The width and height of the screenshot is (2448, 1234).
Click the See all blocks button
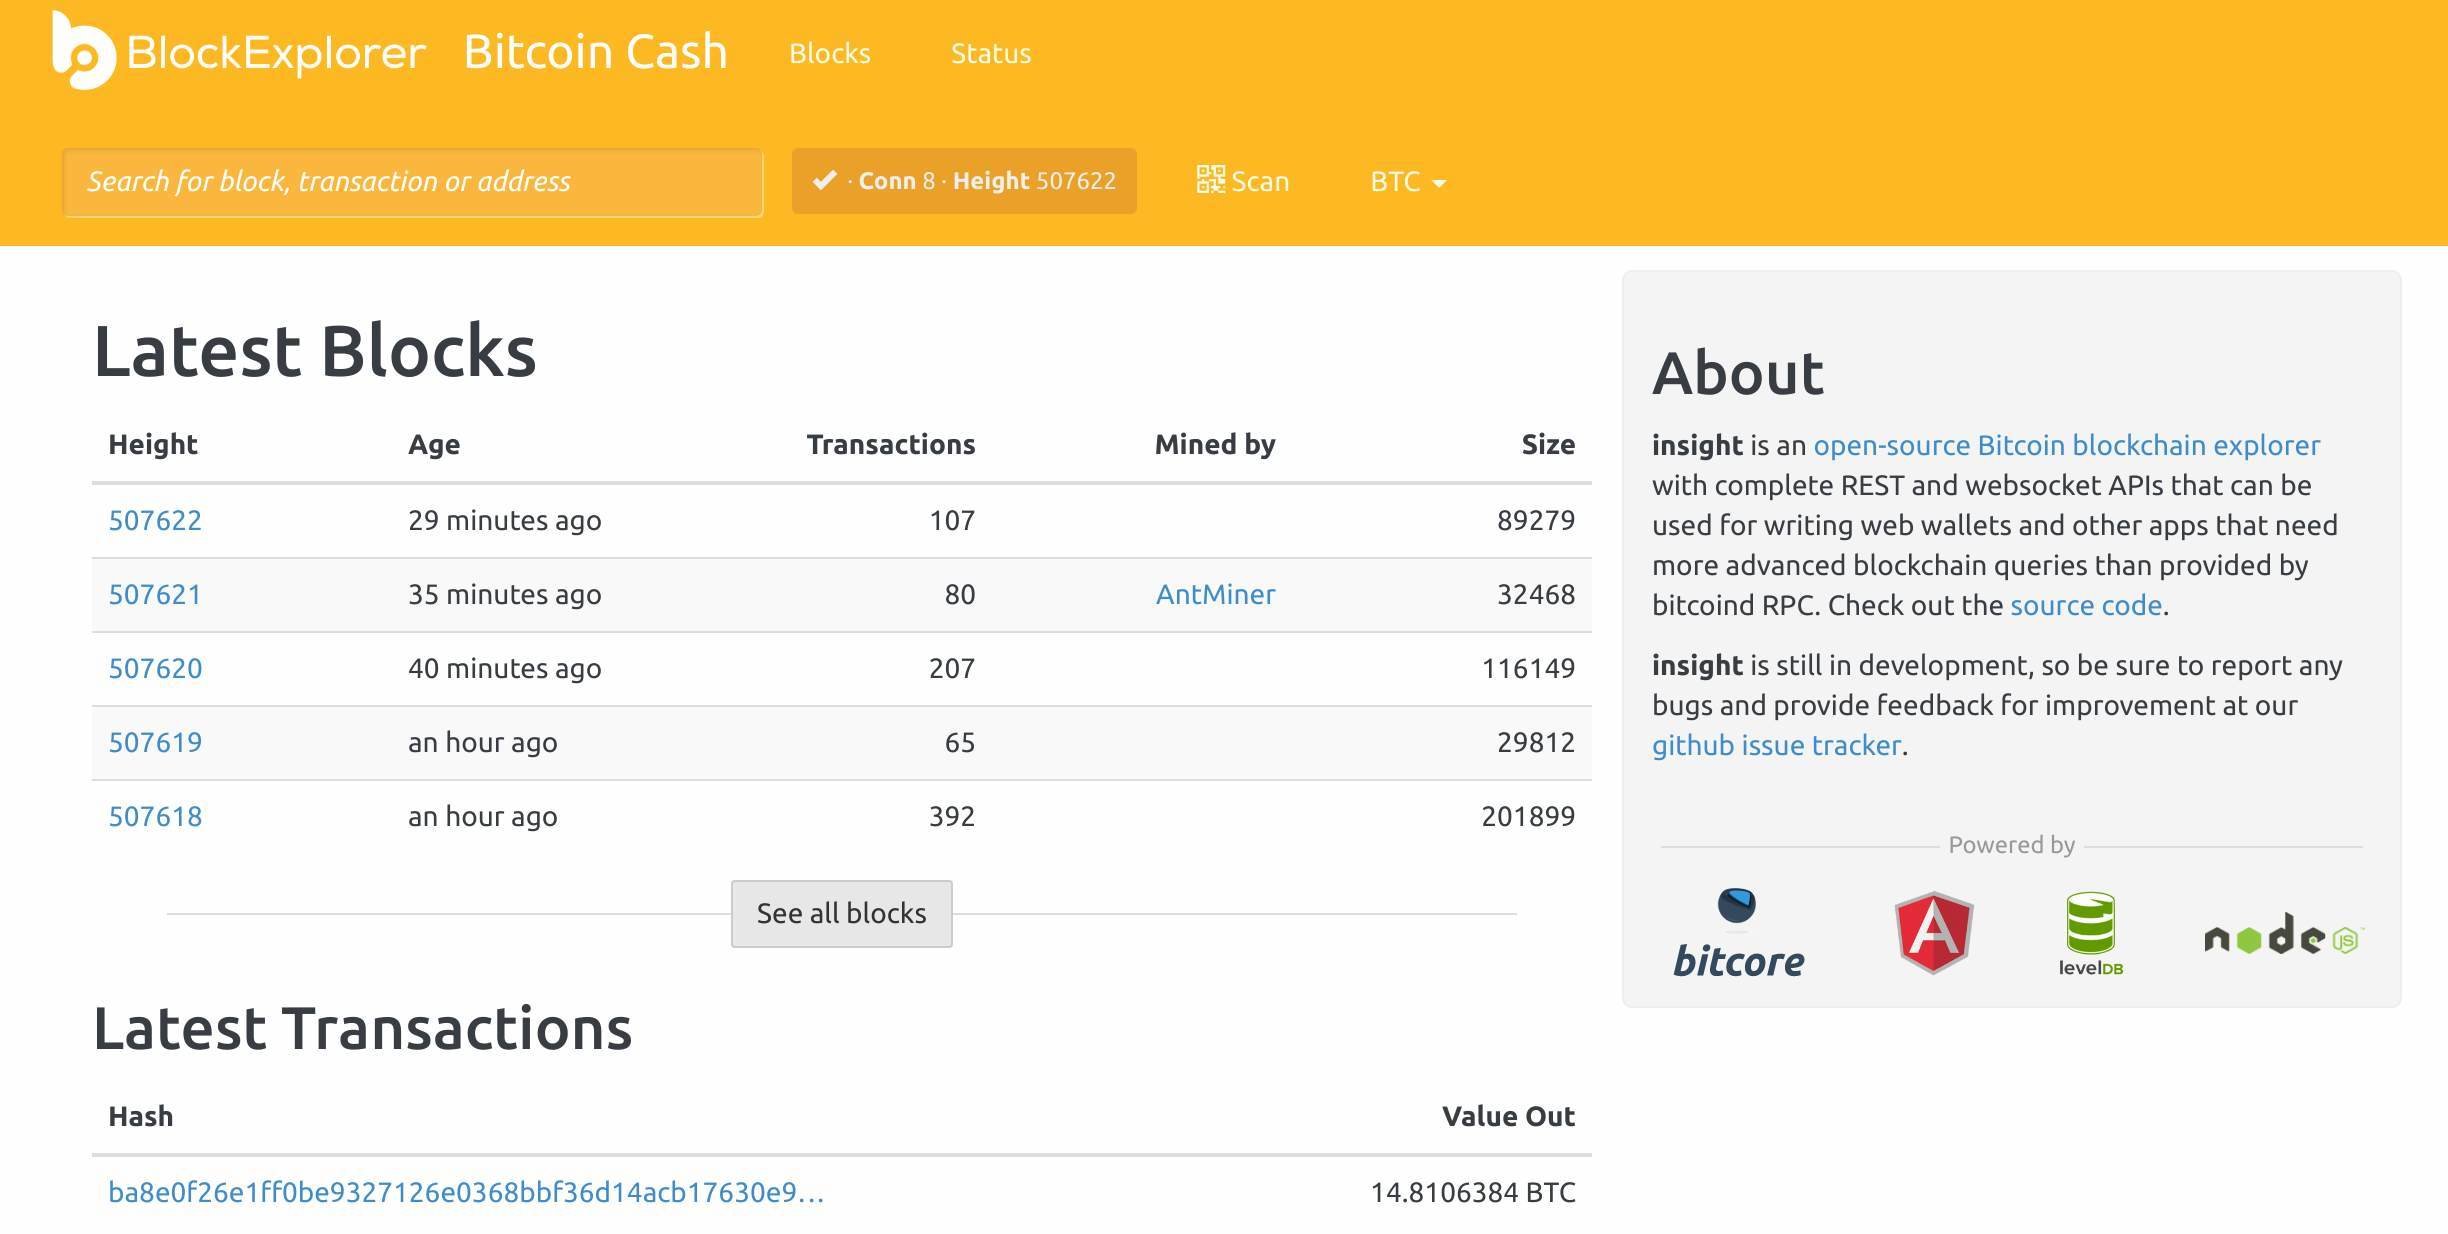(841, 913)
